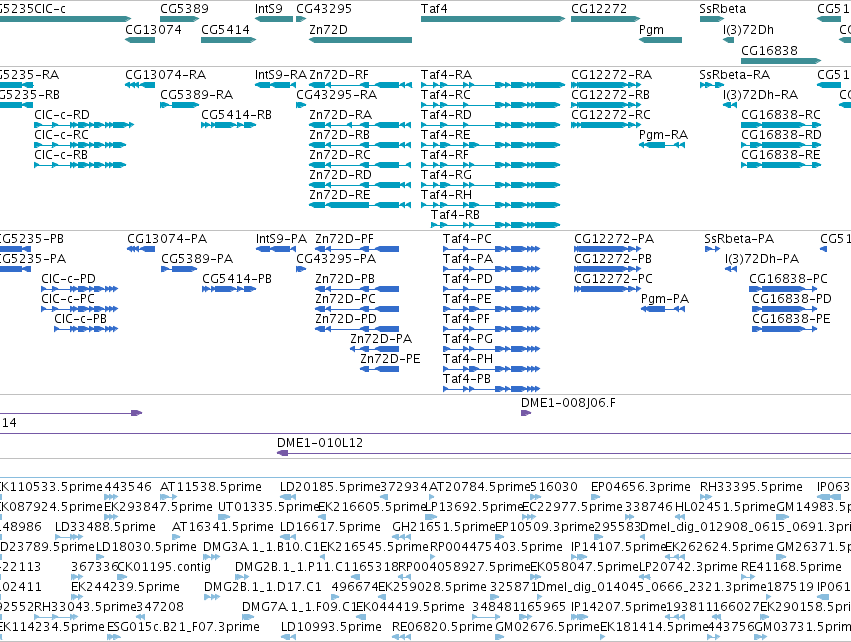Click transcript Taf4-RB
Image resolution: width=851 pixels, height=642 pixels.
496,225
